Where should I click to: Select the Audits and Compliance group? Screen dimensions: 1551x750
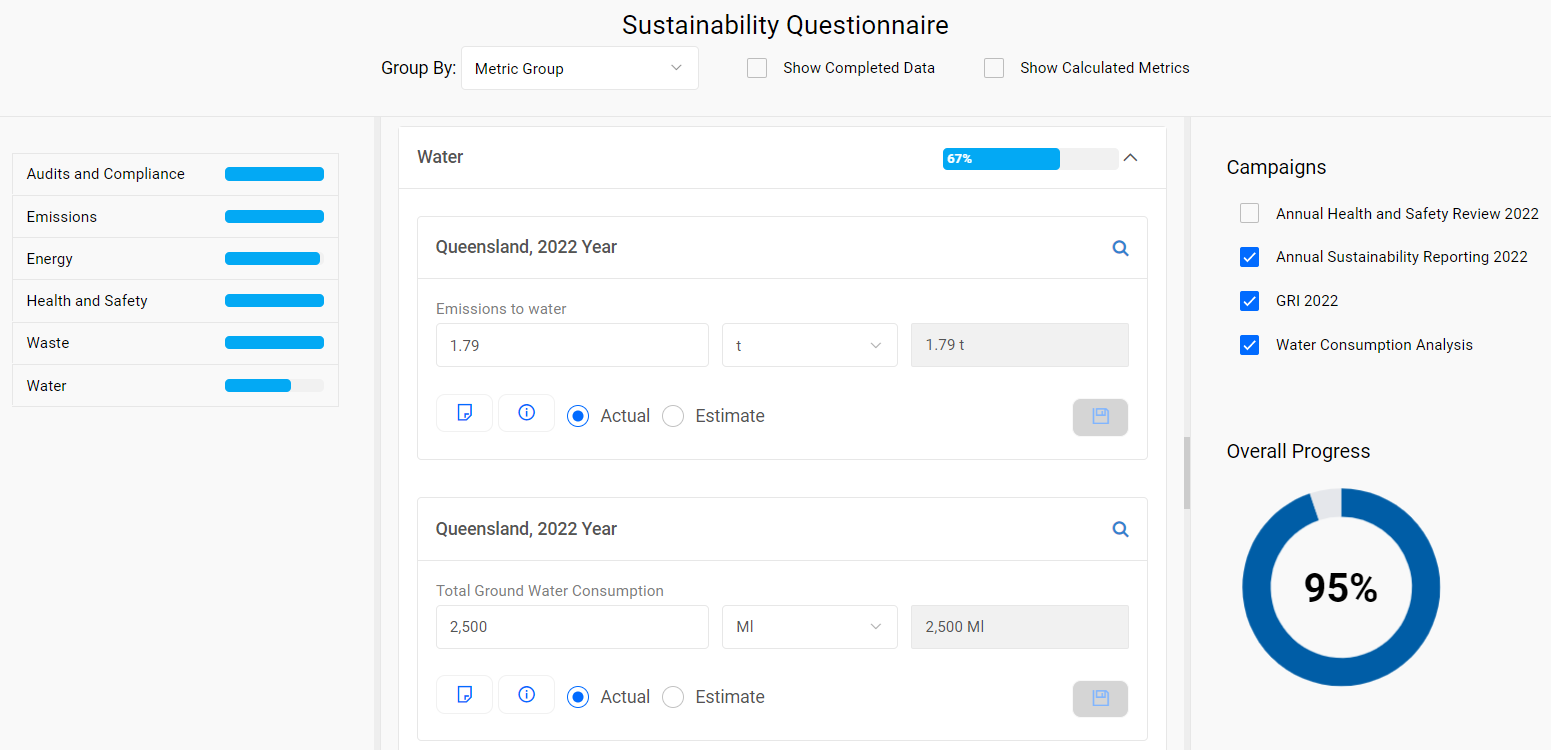coord(175,173)
